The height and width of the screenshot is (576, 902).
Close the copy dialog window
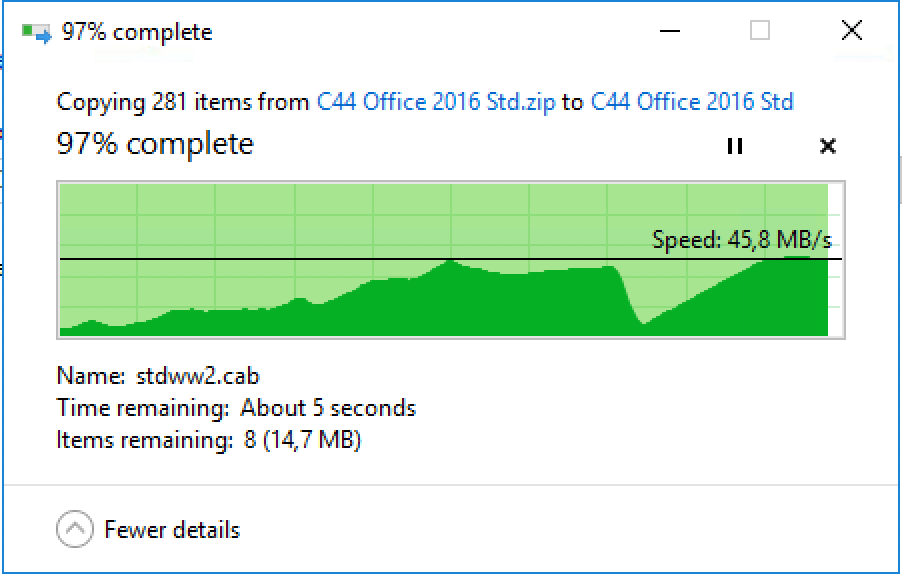[851, 32]
